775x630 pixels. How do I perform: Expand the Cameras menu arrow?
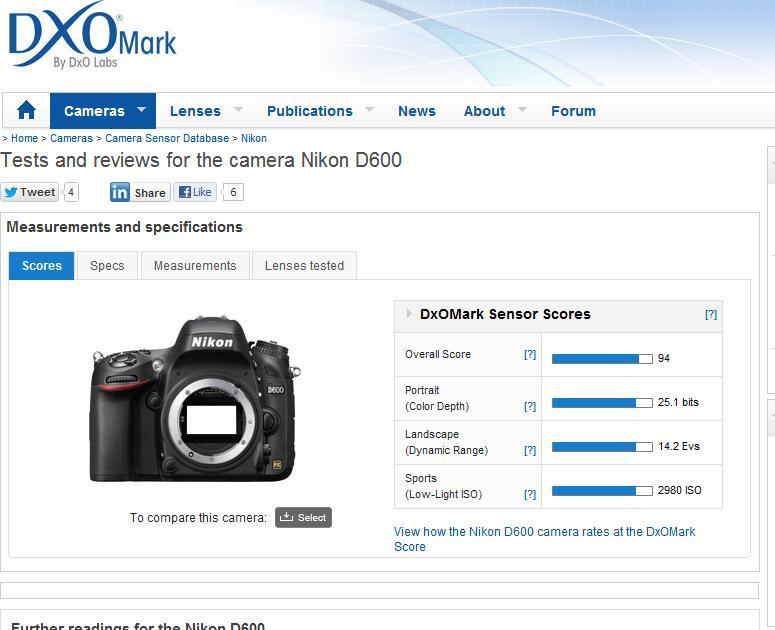point(141,109)
